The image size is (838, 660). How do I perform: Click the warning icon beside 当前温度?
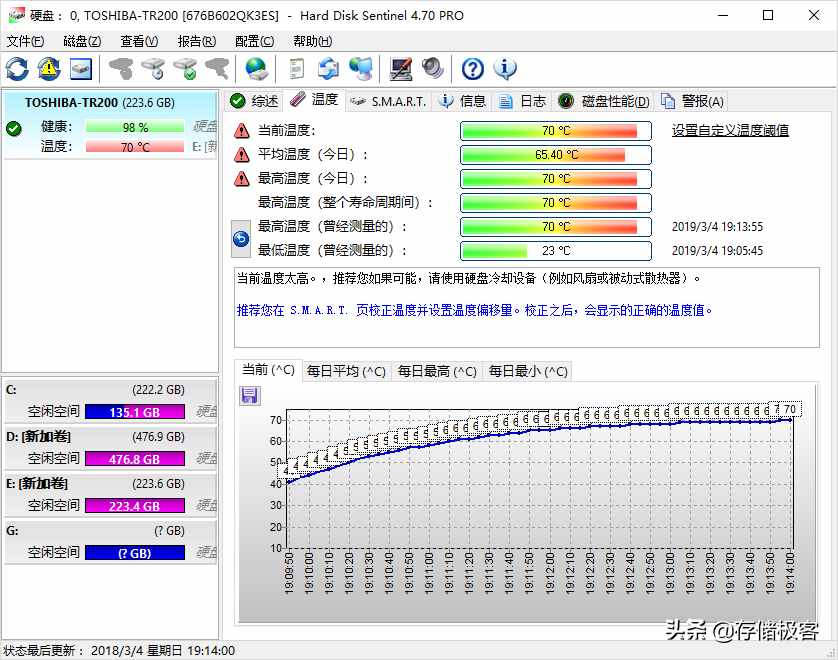coord(242,130)
